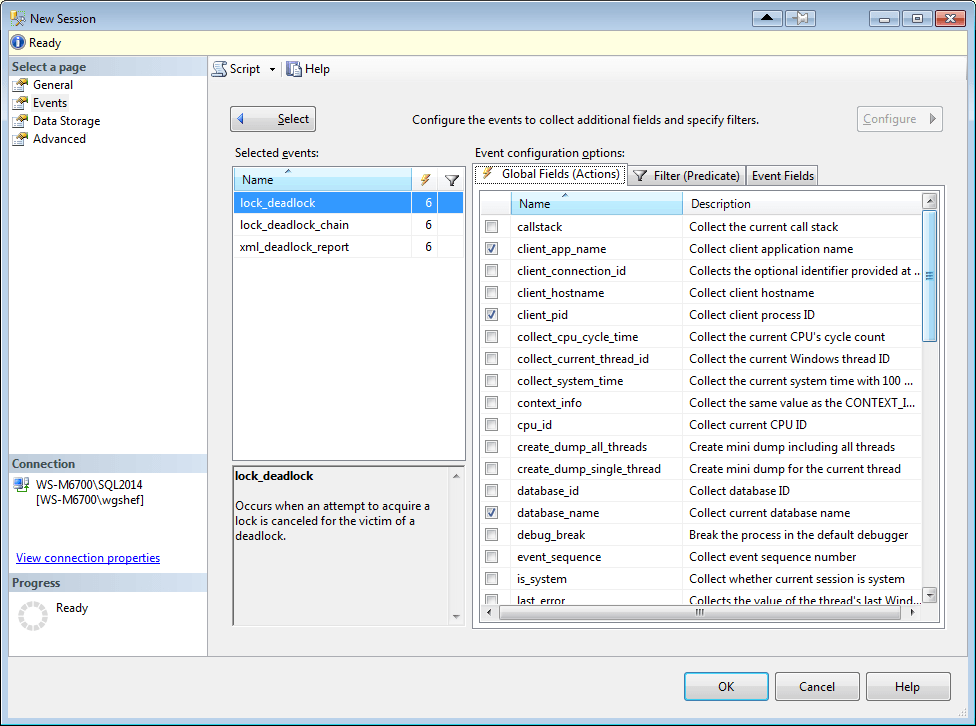Click the filter column header icon
This screenshot has width=976, height=726.
(x=452, y=179)
